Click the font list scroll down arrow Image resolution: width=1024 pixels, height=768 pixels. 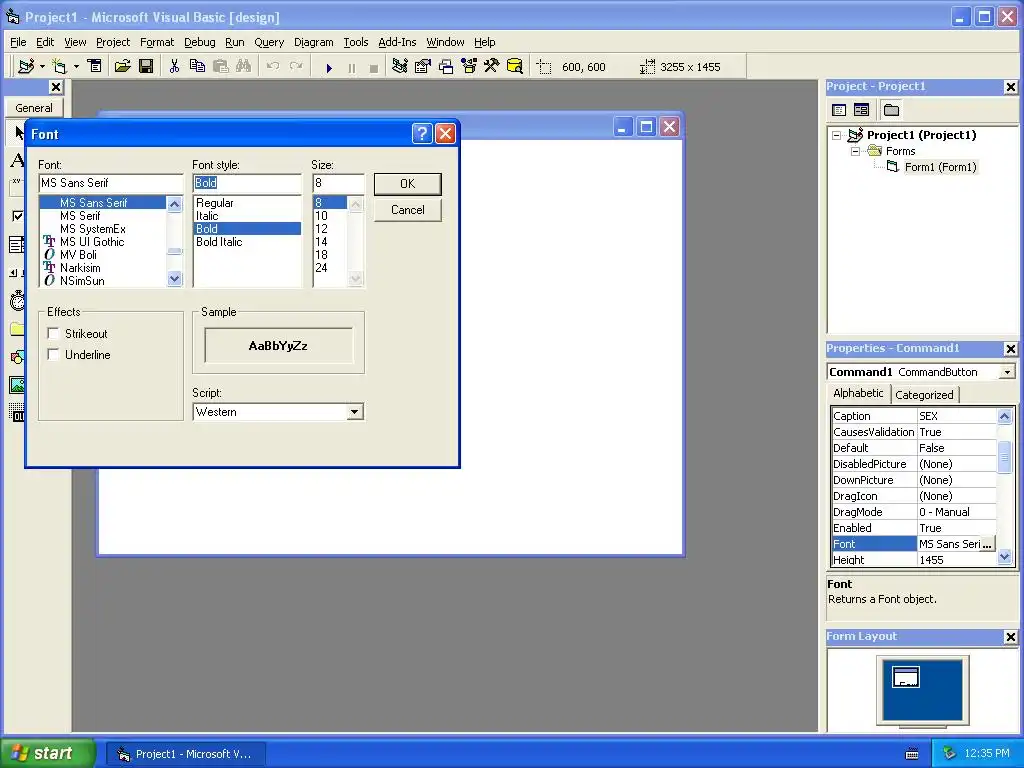click(174, 279)
